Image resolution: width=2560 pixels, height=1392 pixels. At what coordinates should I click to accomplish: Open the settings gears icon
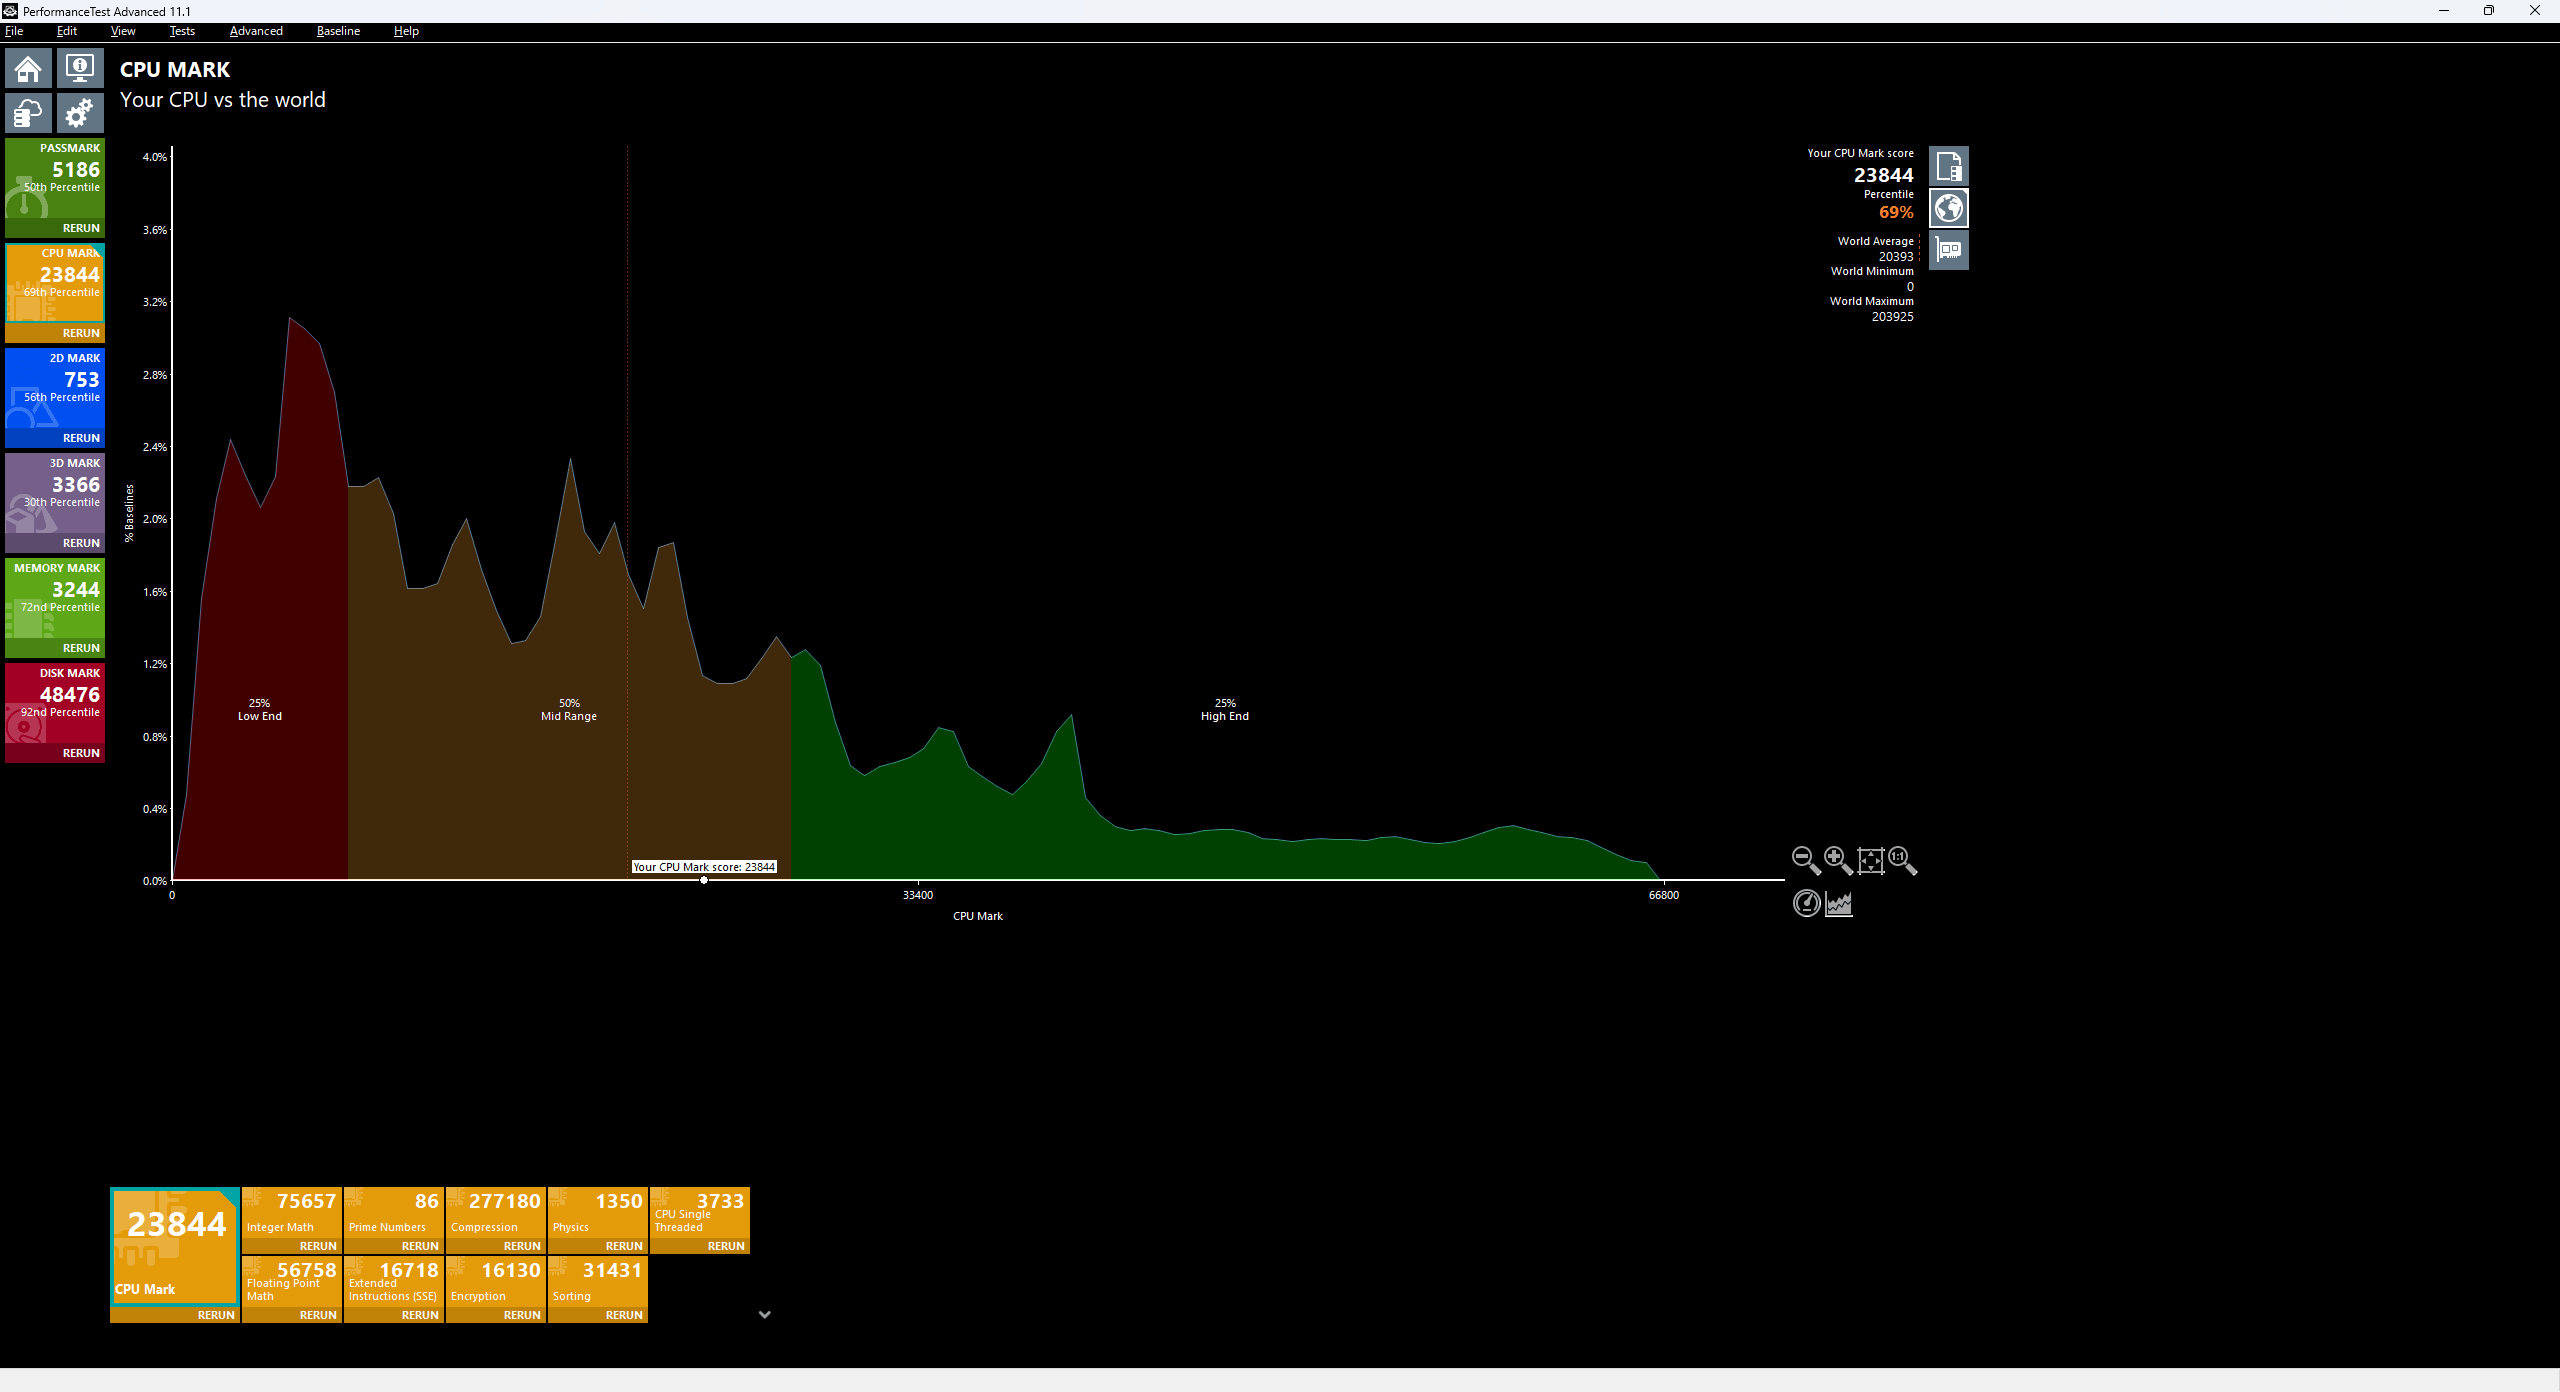click(x=79, y=113)
